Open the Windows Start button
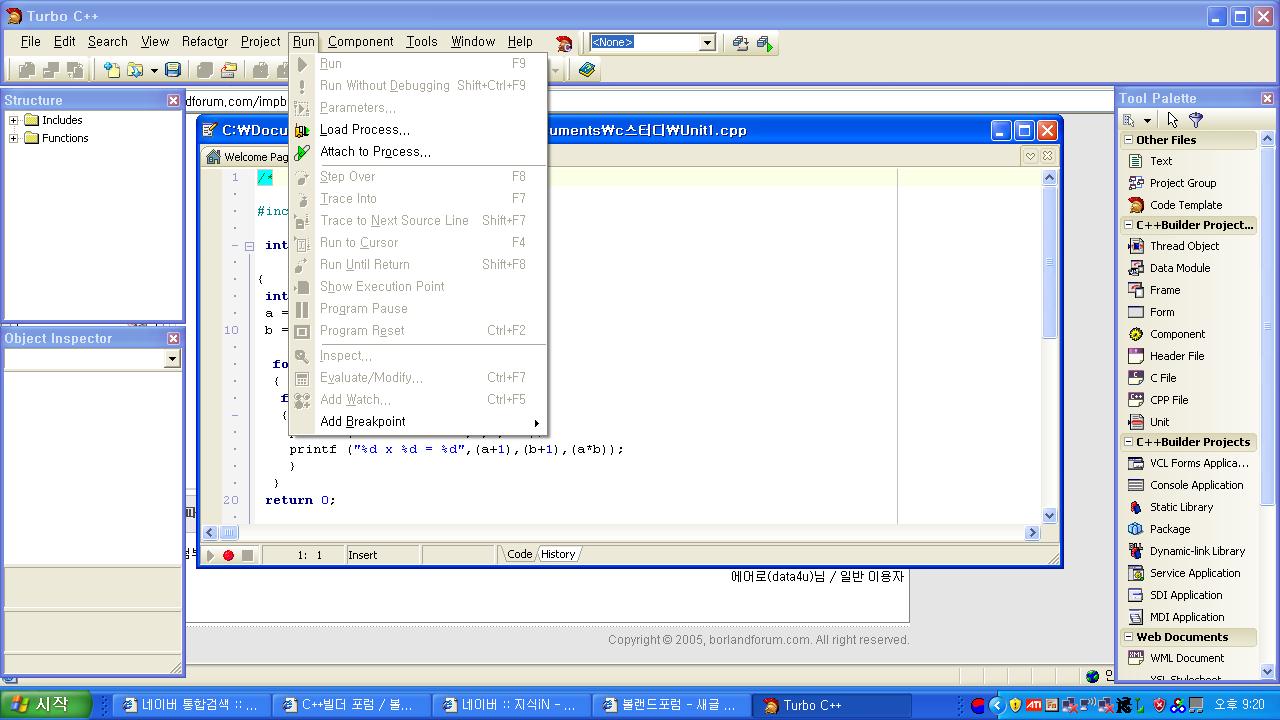The image size is (1280, 720). [46, 705]
